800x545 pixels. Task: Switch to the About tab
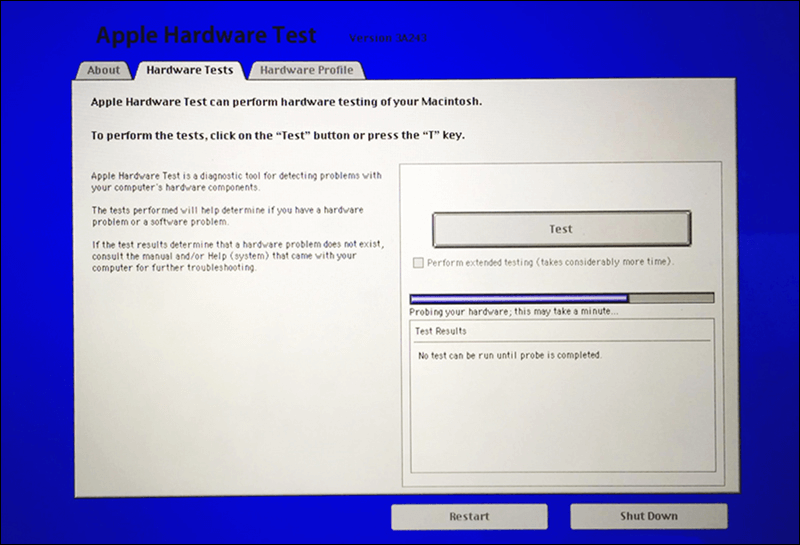[103, 70]
